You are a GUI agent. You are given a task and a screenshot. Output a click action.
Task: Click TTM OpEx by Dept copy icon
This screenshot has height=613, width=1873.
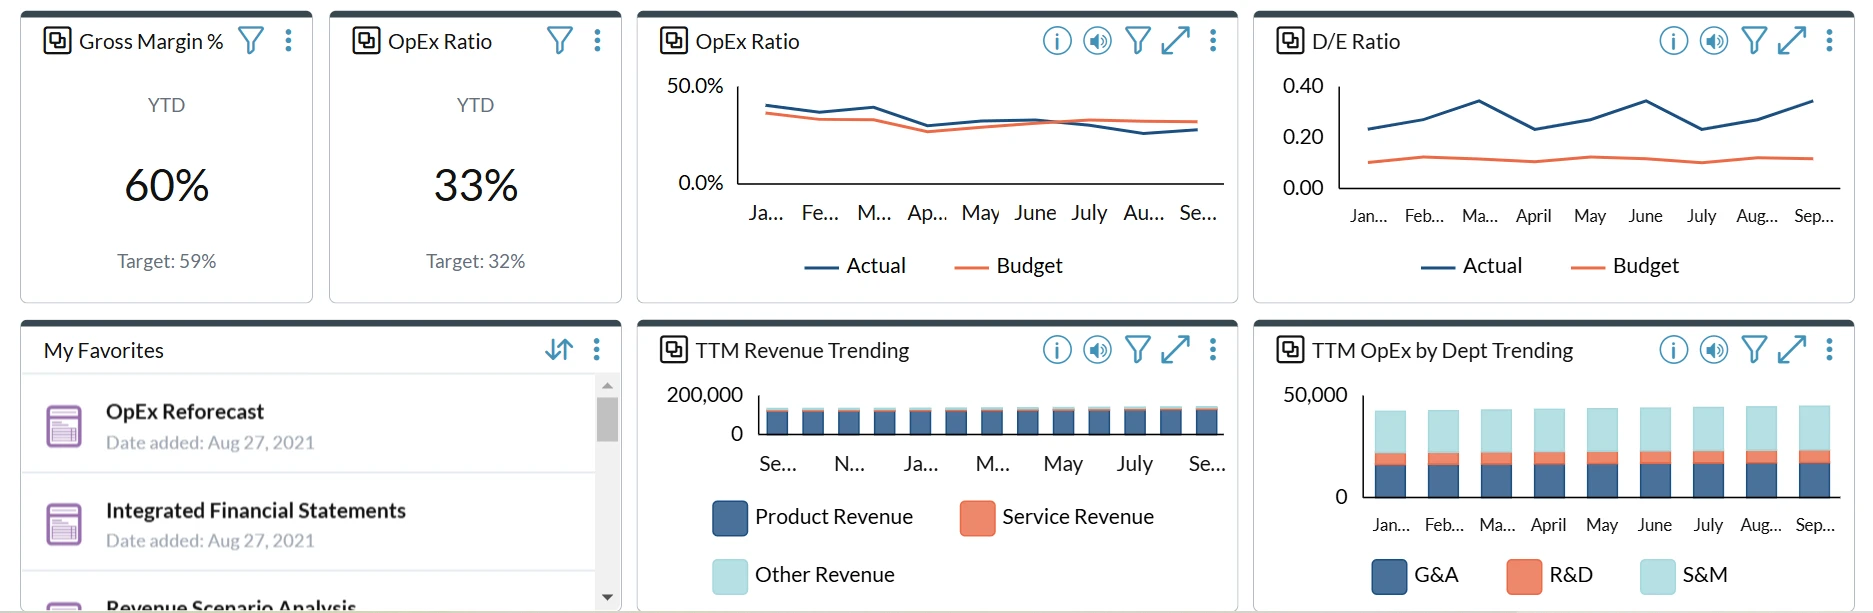[x=1290, y=350]
